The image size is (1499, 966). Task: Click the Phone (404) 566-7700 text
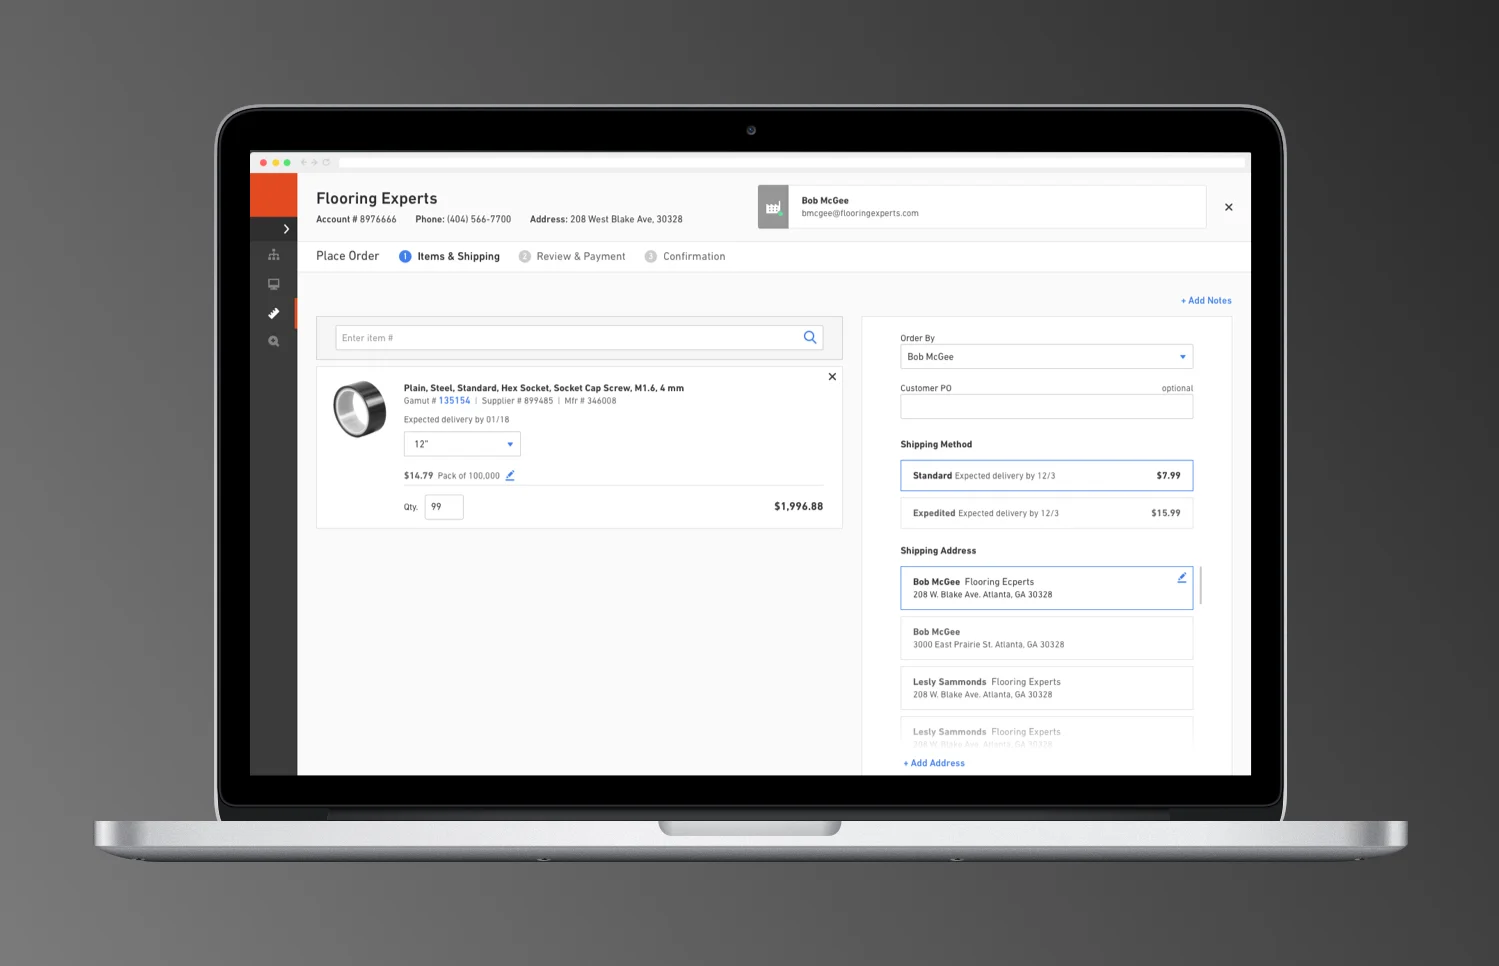point(463,219)
